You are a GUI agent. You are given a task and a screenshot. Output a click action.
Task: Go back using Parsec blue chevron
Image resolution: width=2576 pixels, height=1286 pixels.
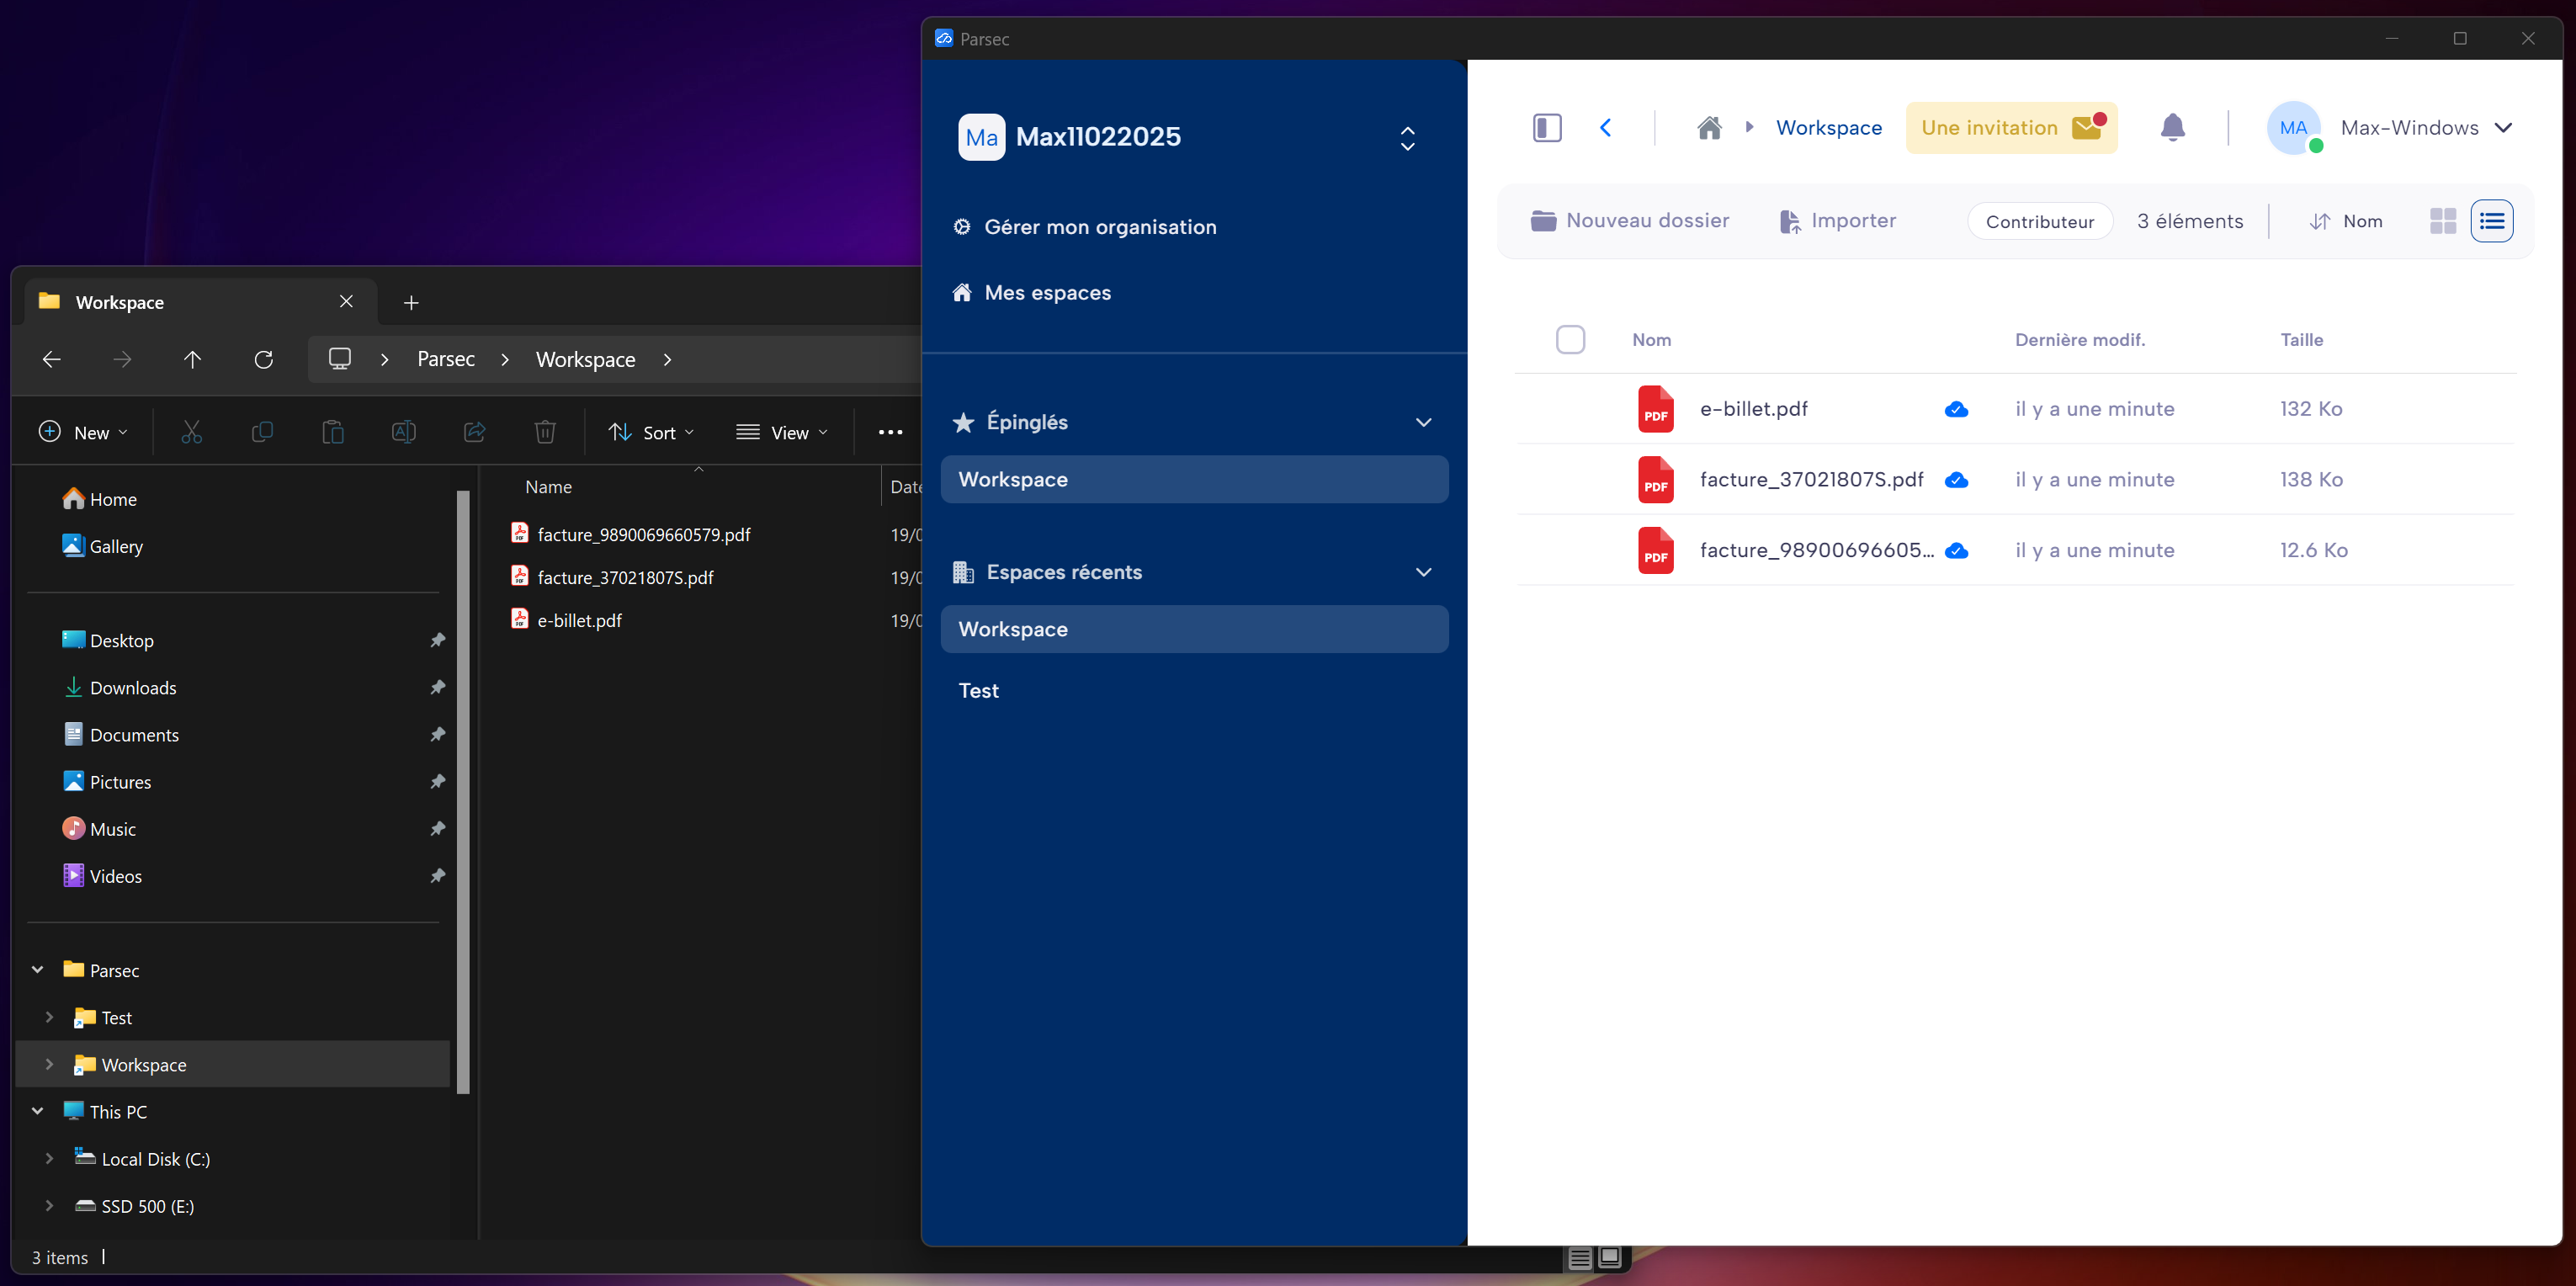pos(1605,128)
